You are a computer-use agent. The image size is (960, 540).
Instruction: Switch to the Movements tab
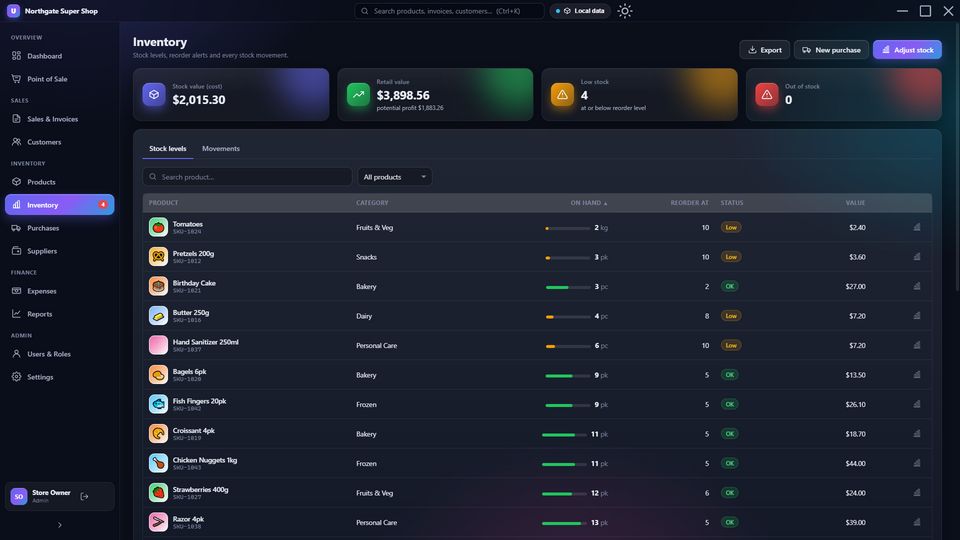pos(221,149)
